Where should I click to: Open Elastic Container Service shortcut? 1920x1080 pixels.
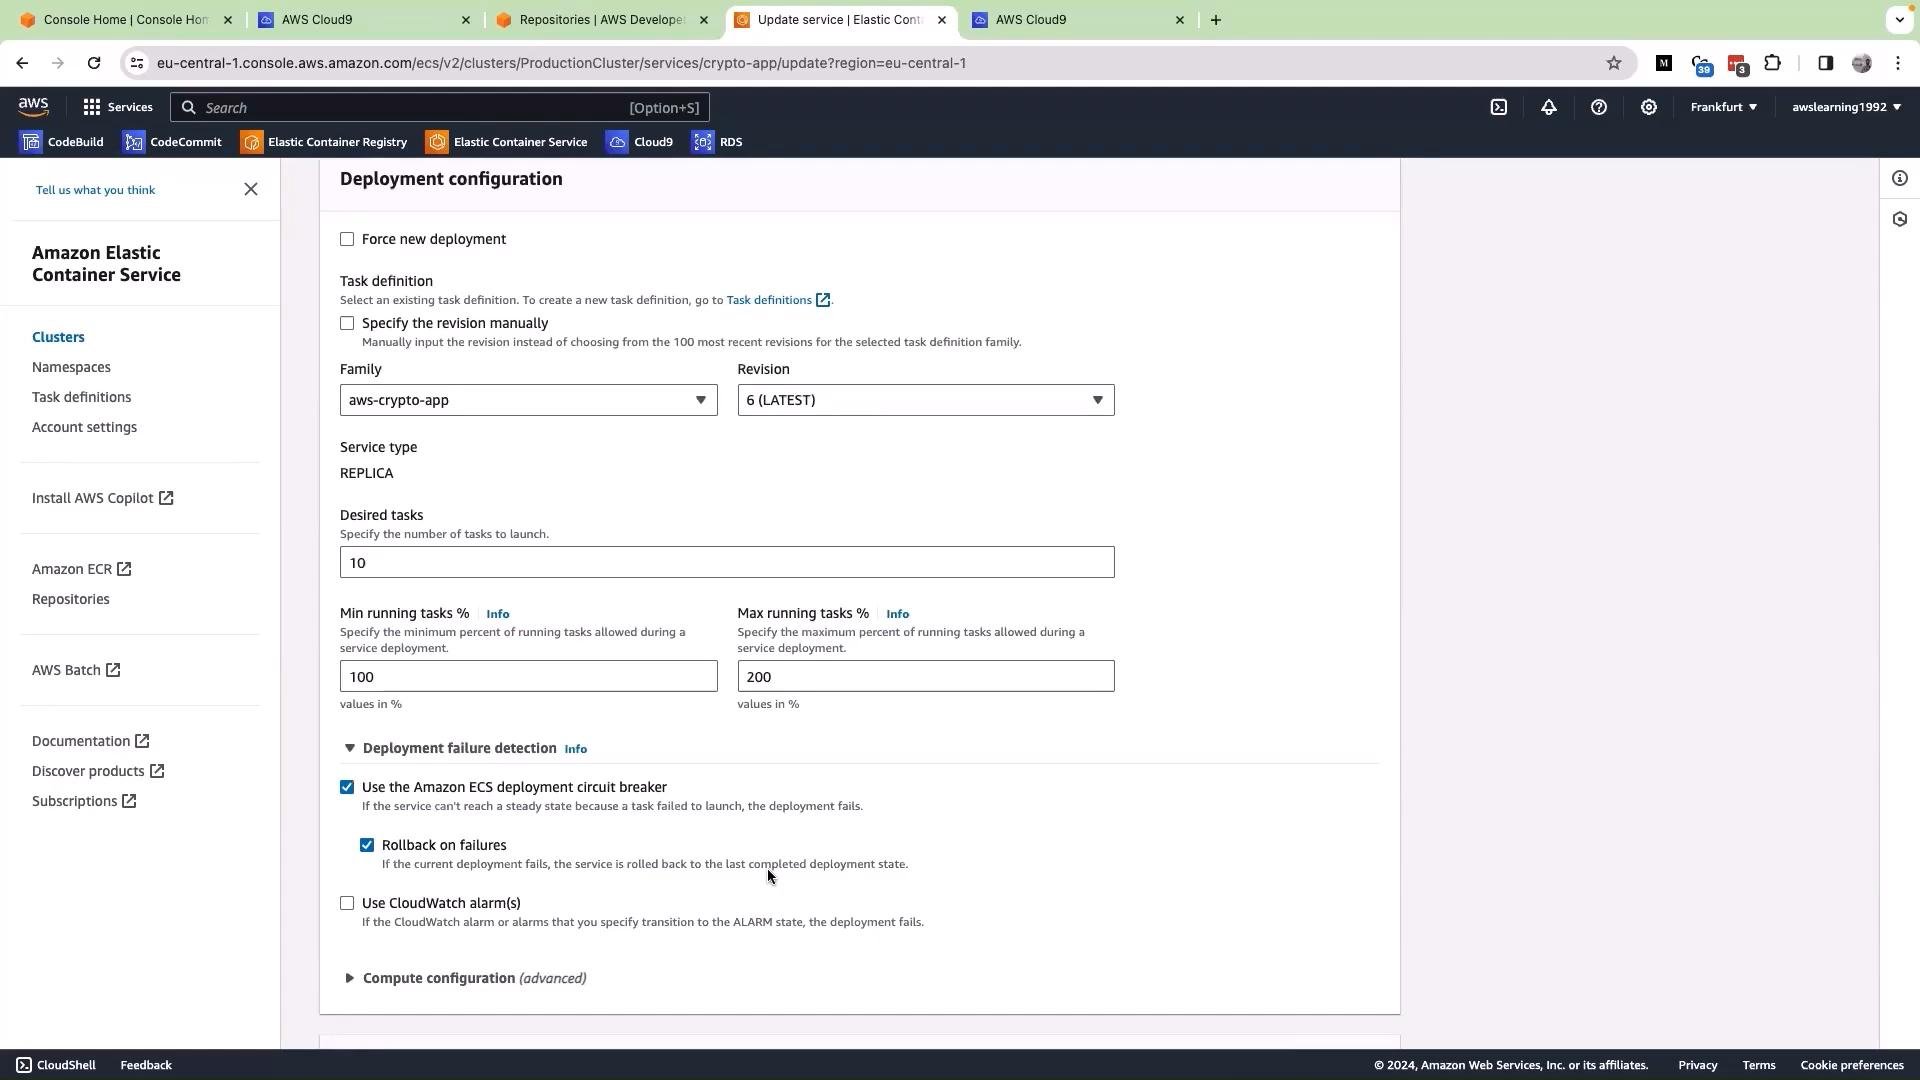point(507,142)
